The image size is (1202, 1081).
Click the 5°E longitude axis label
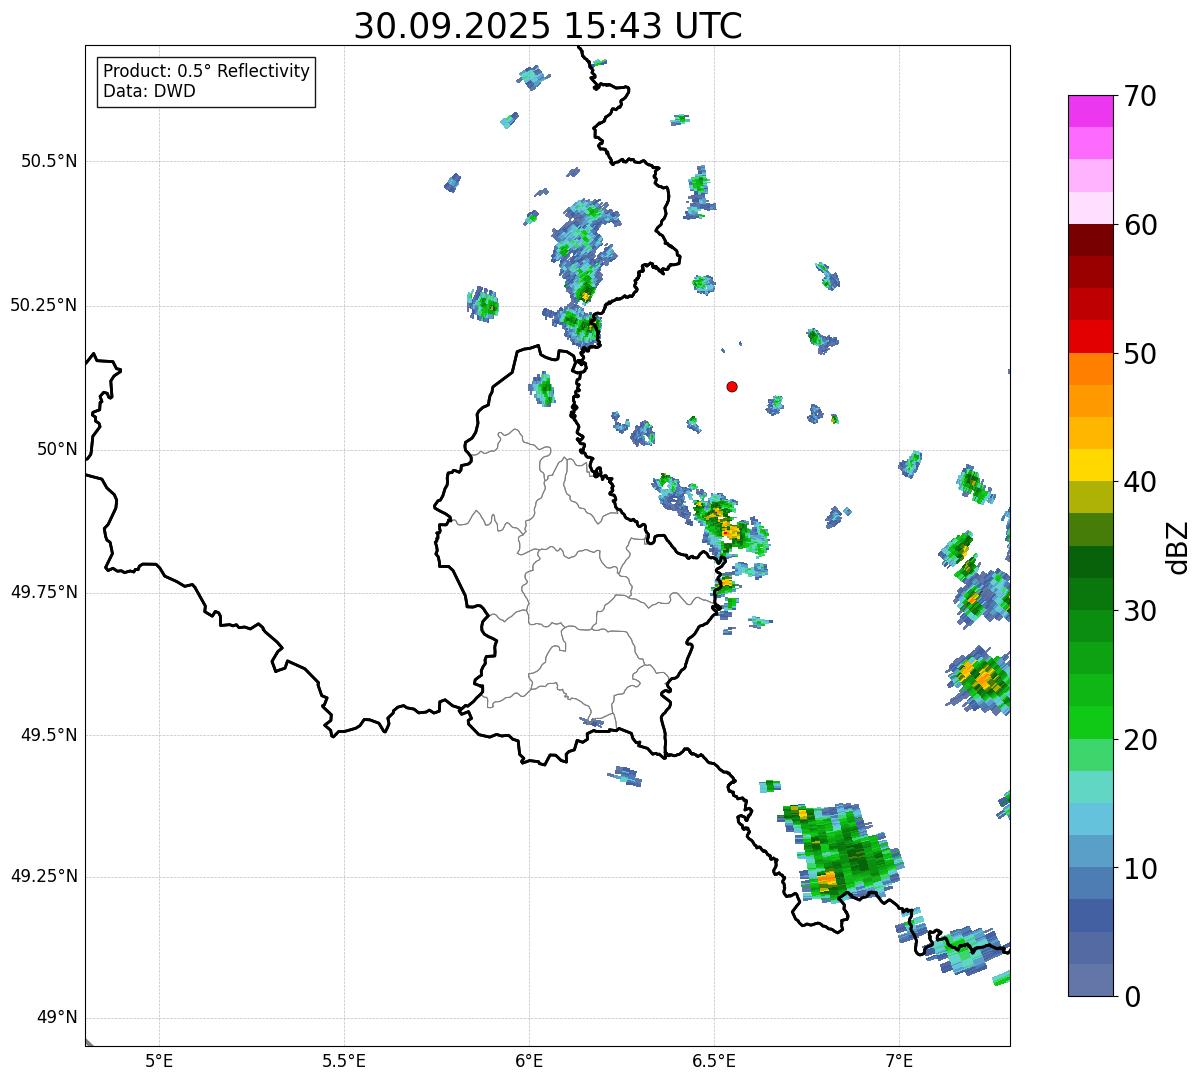(159, 1060)
